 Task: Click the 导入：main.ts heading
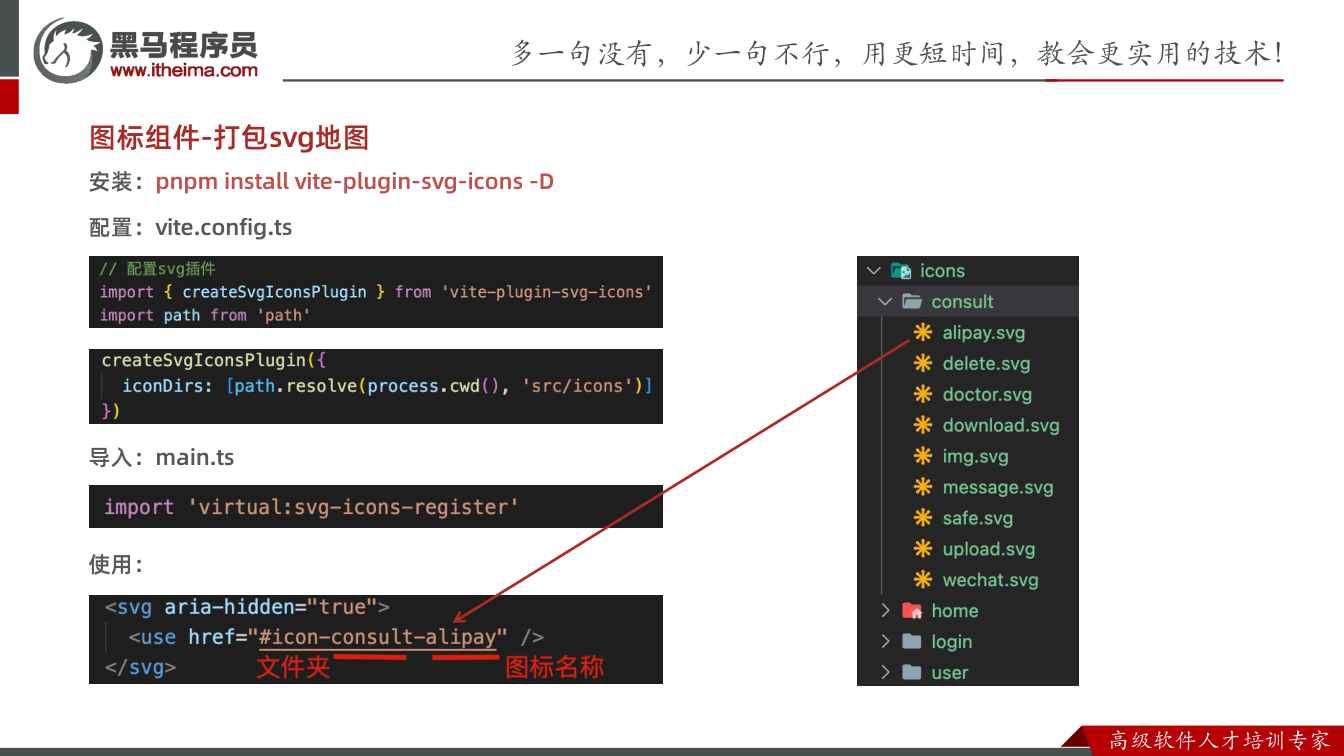click(161, 458)
